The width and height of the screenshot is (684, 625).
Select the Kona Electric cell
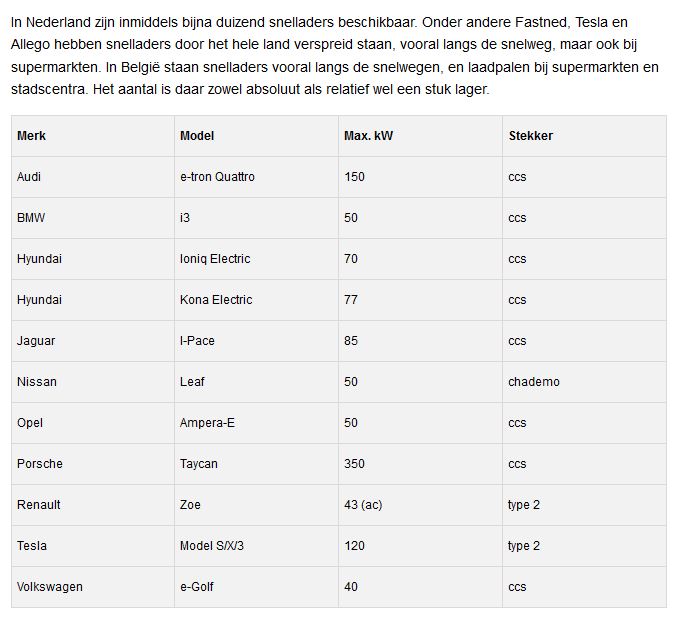[x=216, y=300]
